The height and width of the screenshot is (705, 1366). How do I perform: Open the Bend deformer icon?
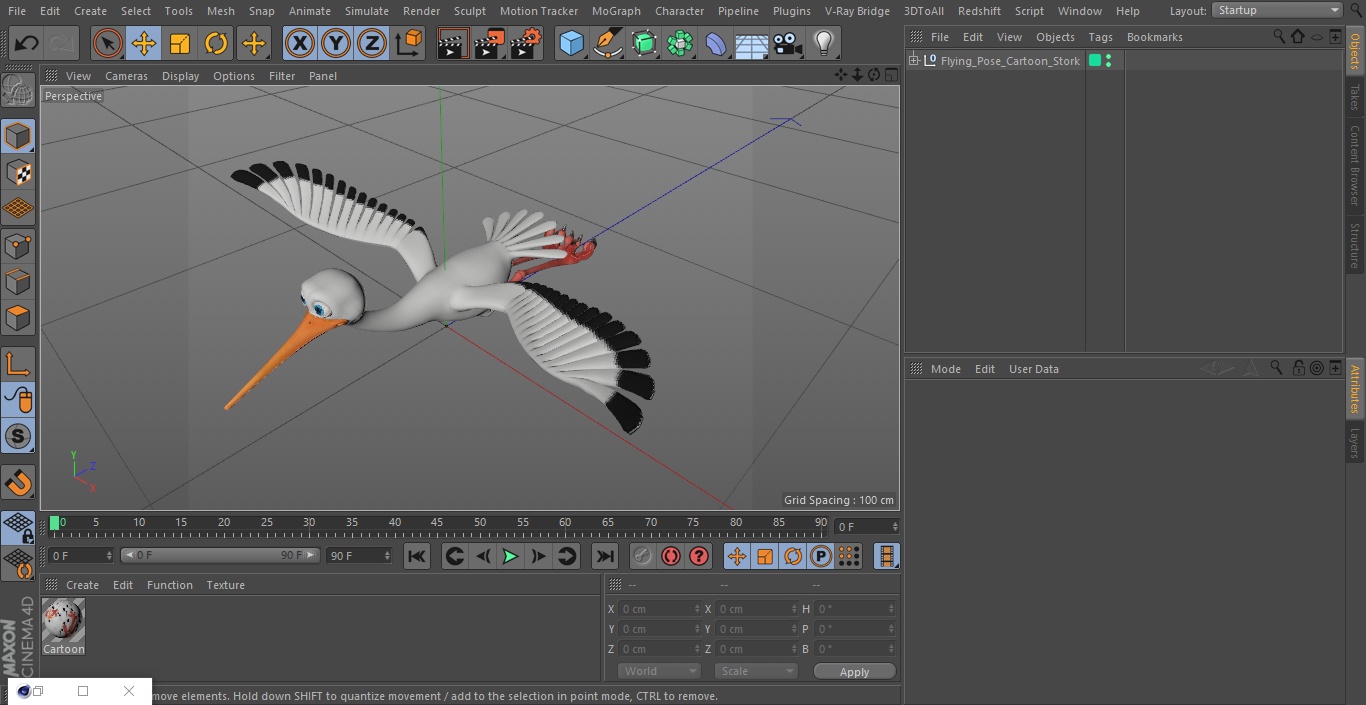tap(716, 43)
